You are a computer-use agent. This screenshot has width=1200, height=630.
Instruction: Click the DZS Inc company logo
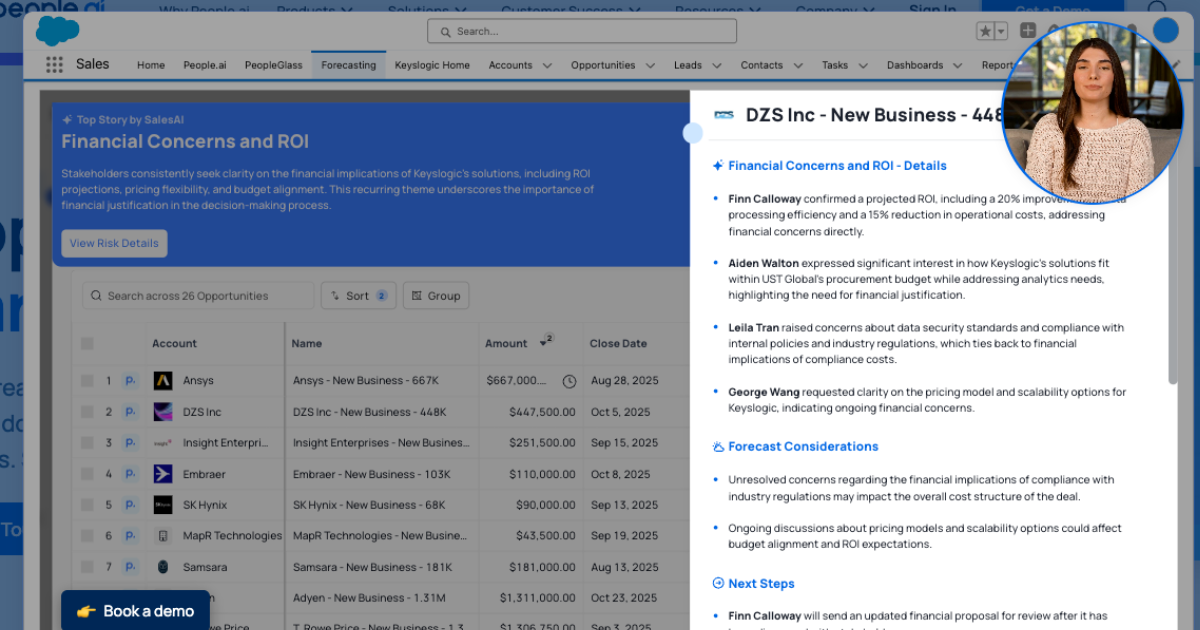[x=163, y=411]
